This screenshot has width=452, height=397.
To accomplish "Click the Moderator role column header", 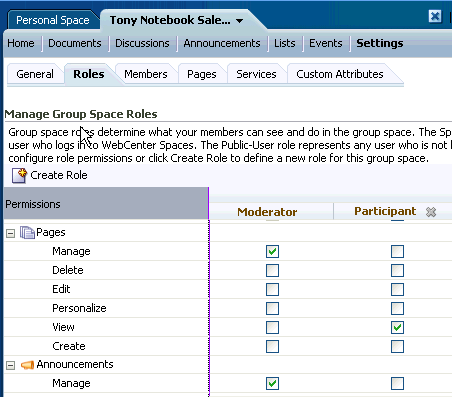I will [267, 212].
